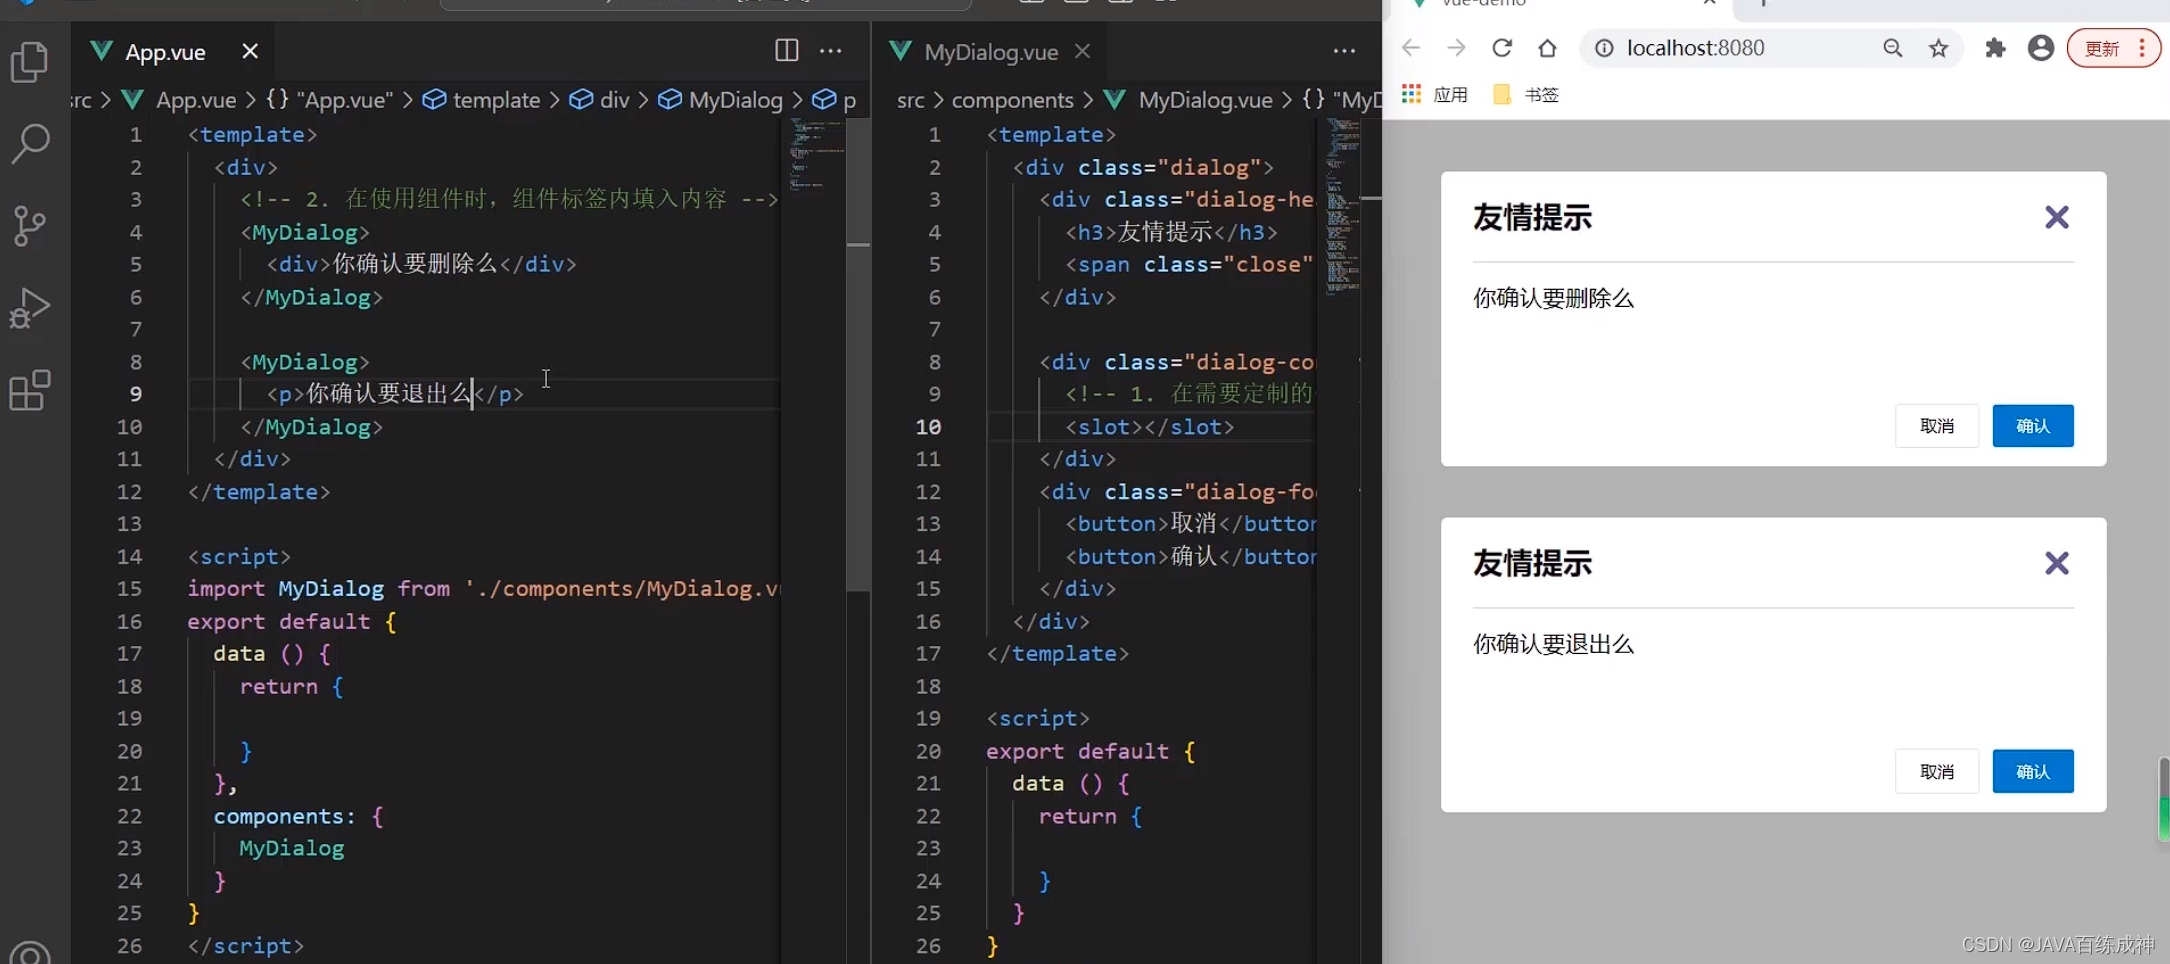Place cursor in <p>你确认要退出么</p> line

point(395,394)
